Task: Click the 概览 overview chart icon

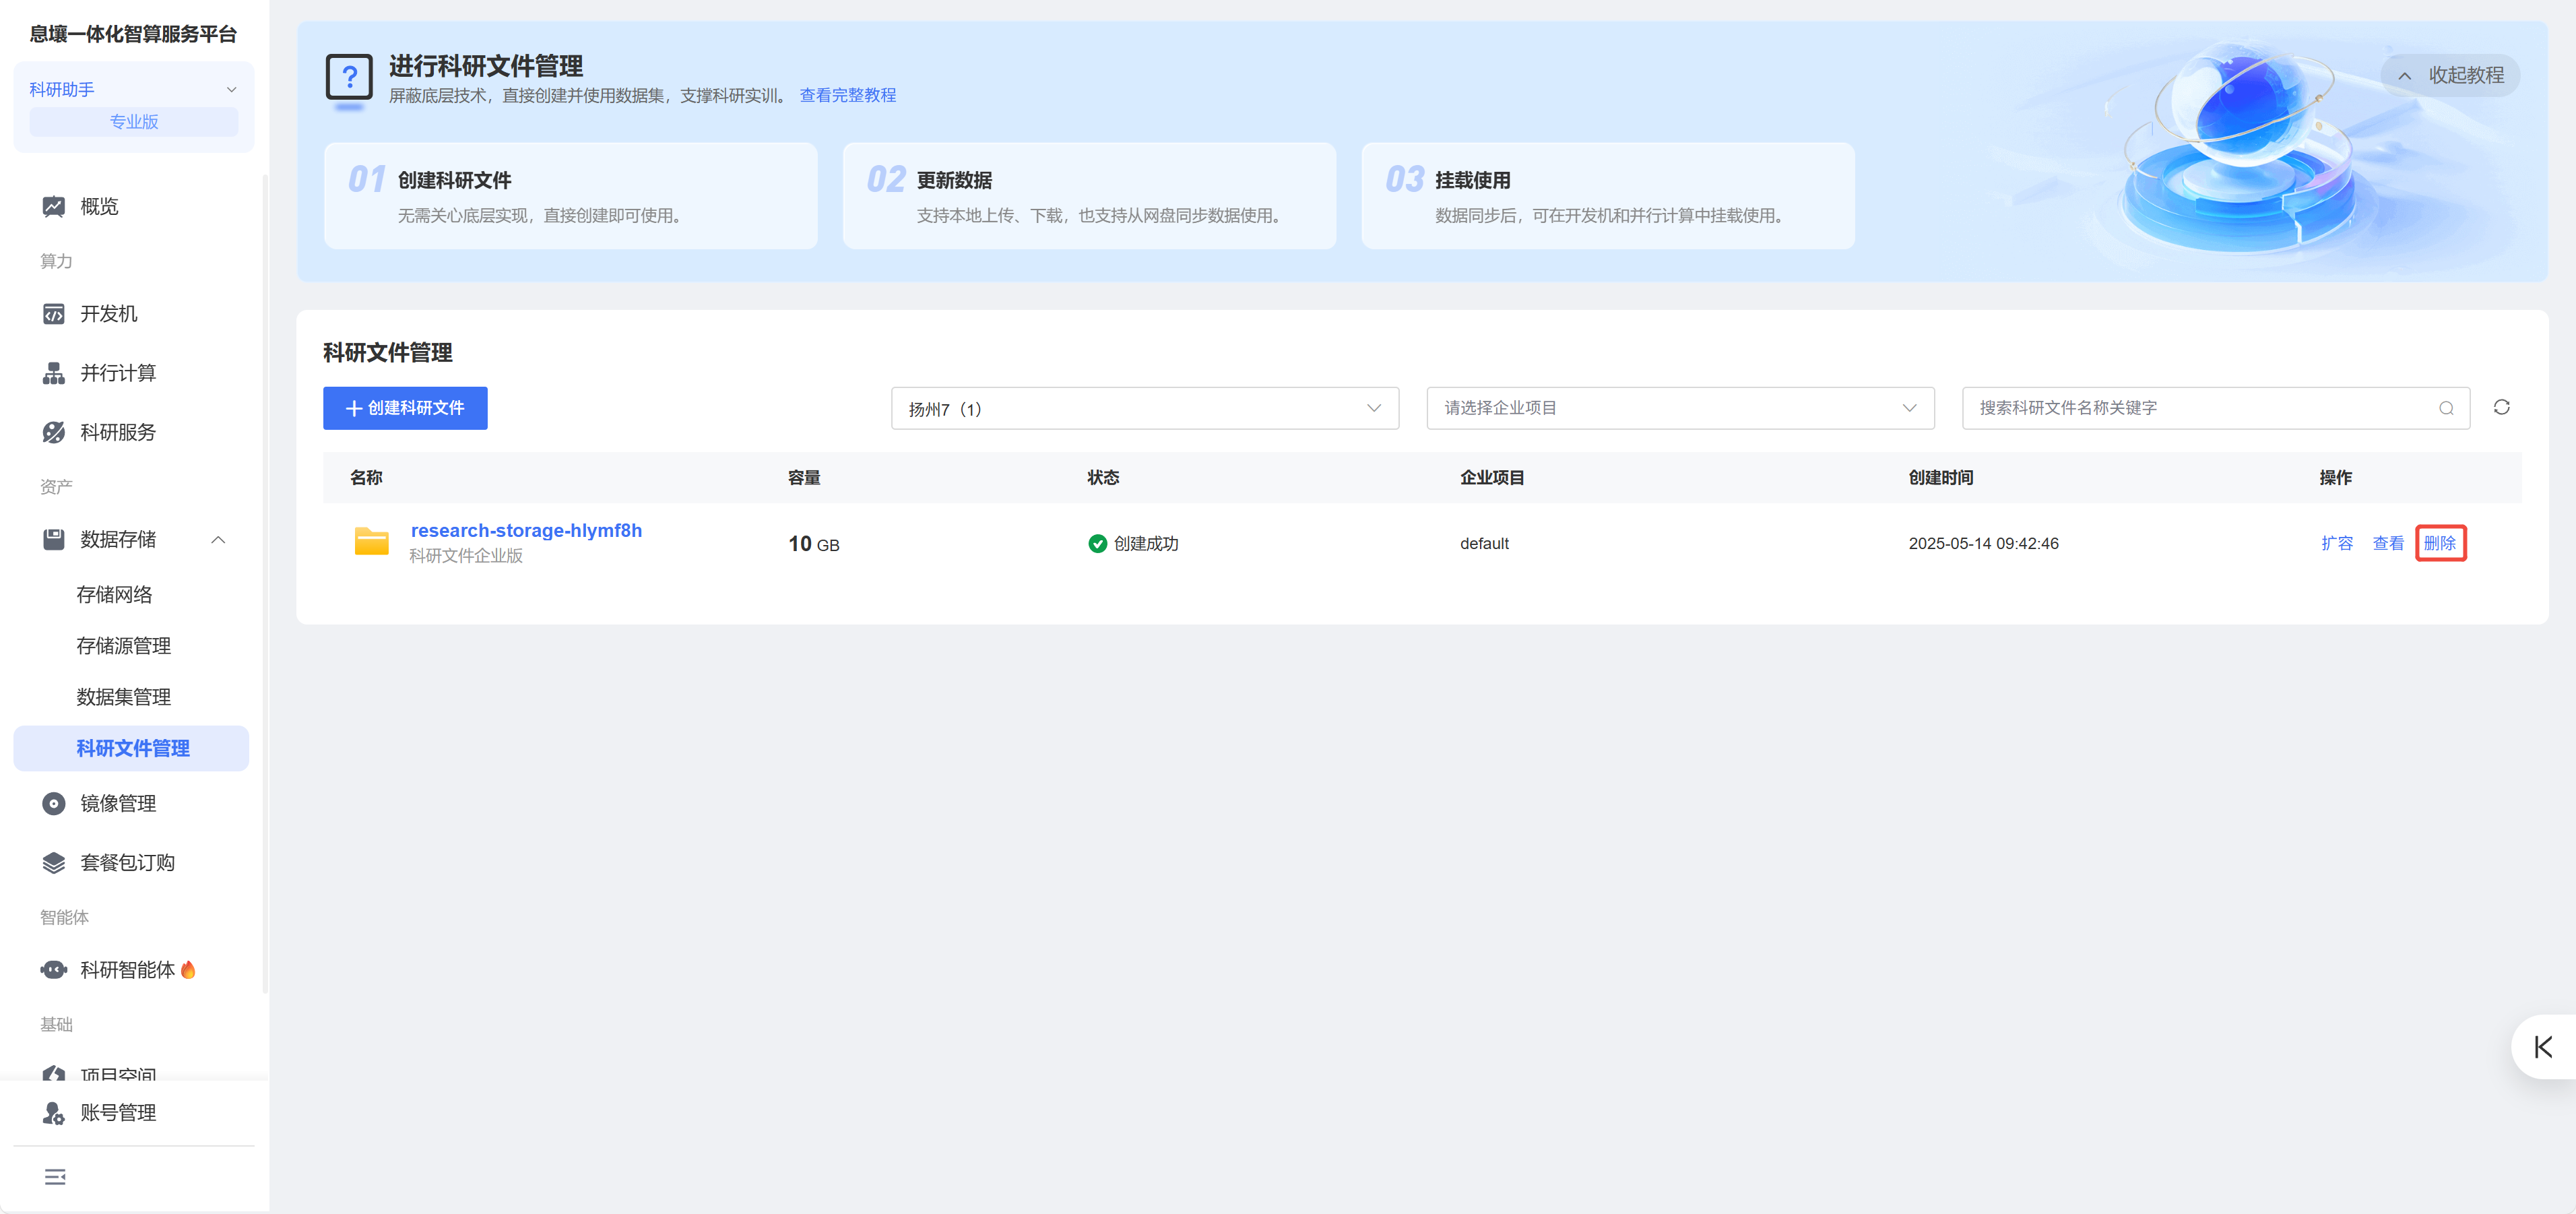Action: coord(54,207)
